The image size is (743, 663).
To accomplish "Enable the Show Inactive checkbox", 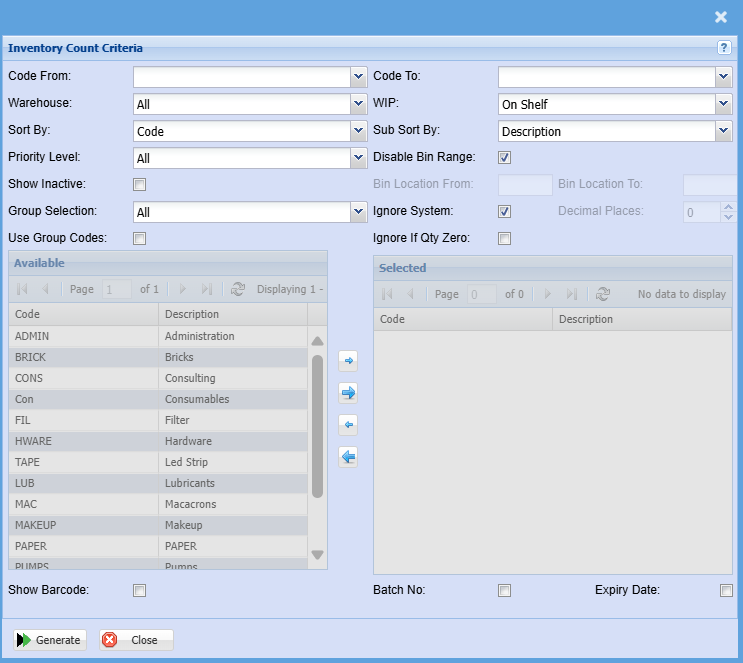I will coord(140,184).
